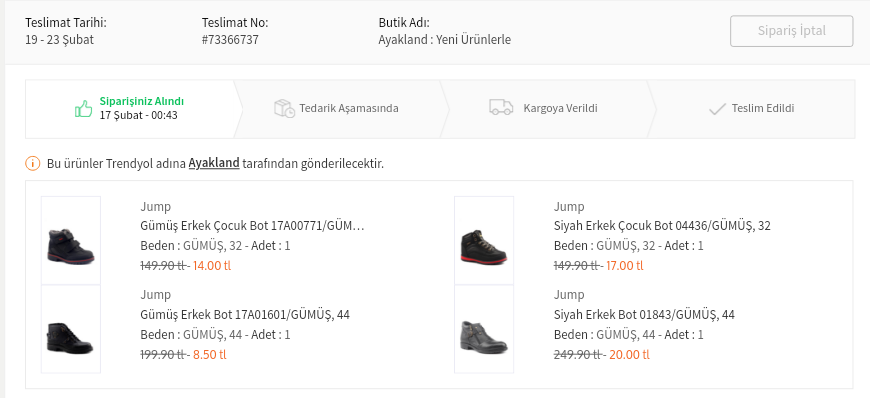Viewport: 870px width, 398px height.
Task: Select the Siparişiniz Alındı step
Action: click(x=131, y=109)
